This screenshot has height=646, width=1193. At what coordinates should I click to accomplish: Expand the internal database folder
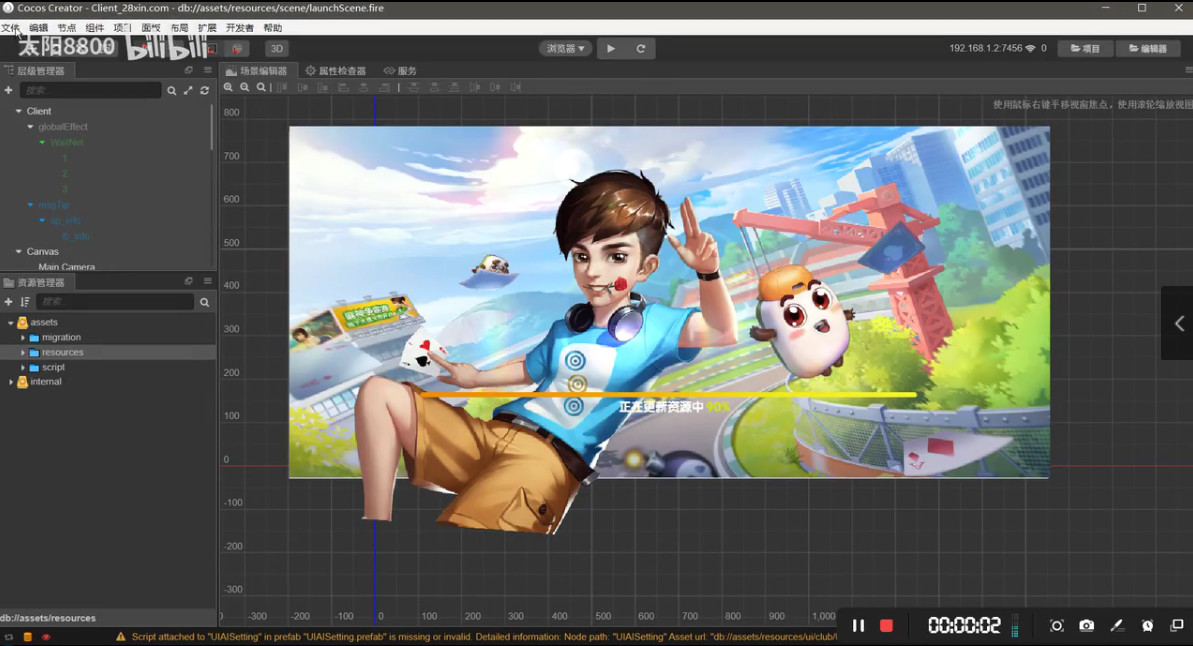11,382
